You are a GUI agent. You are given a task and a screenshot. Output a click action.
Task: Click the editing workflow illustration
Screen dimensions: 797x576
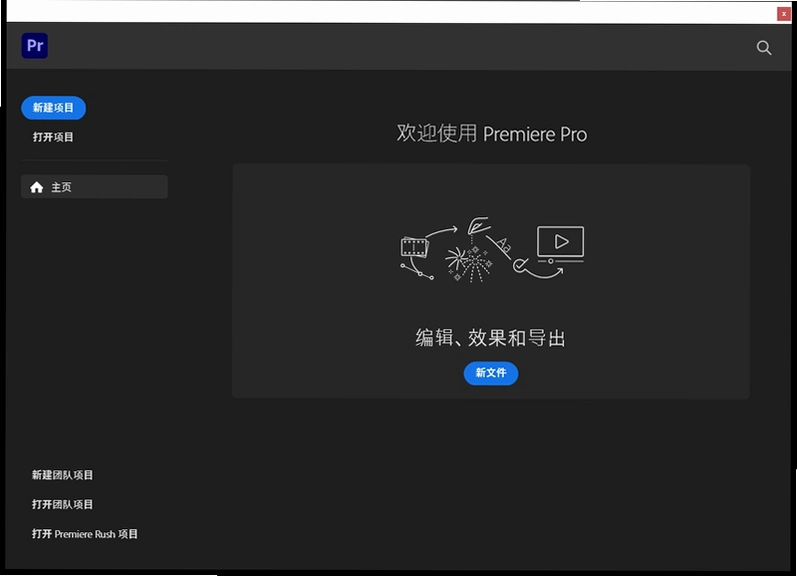(x=492, y=249)
